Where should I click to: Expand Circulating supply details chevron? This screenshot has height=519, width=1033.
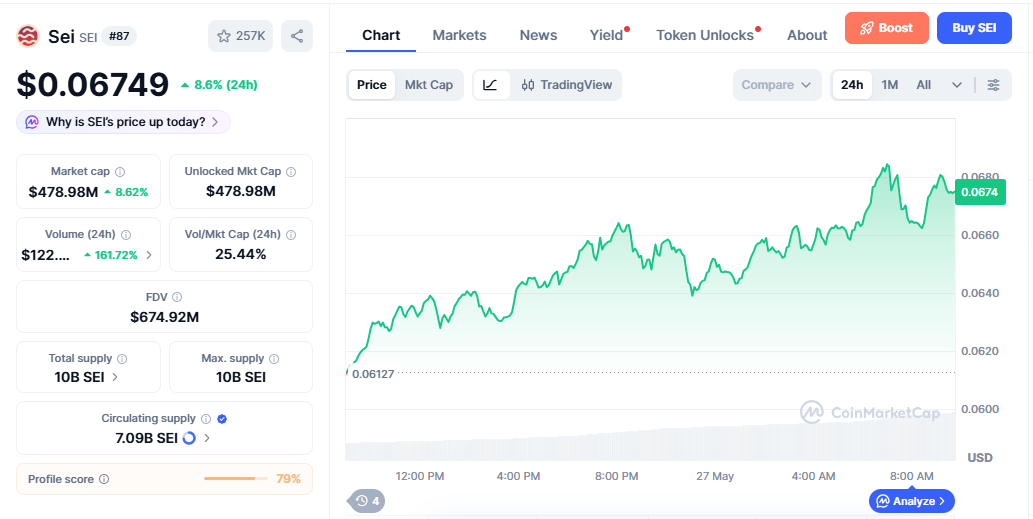coord(207,438)
